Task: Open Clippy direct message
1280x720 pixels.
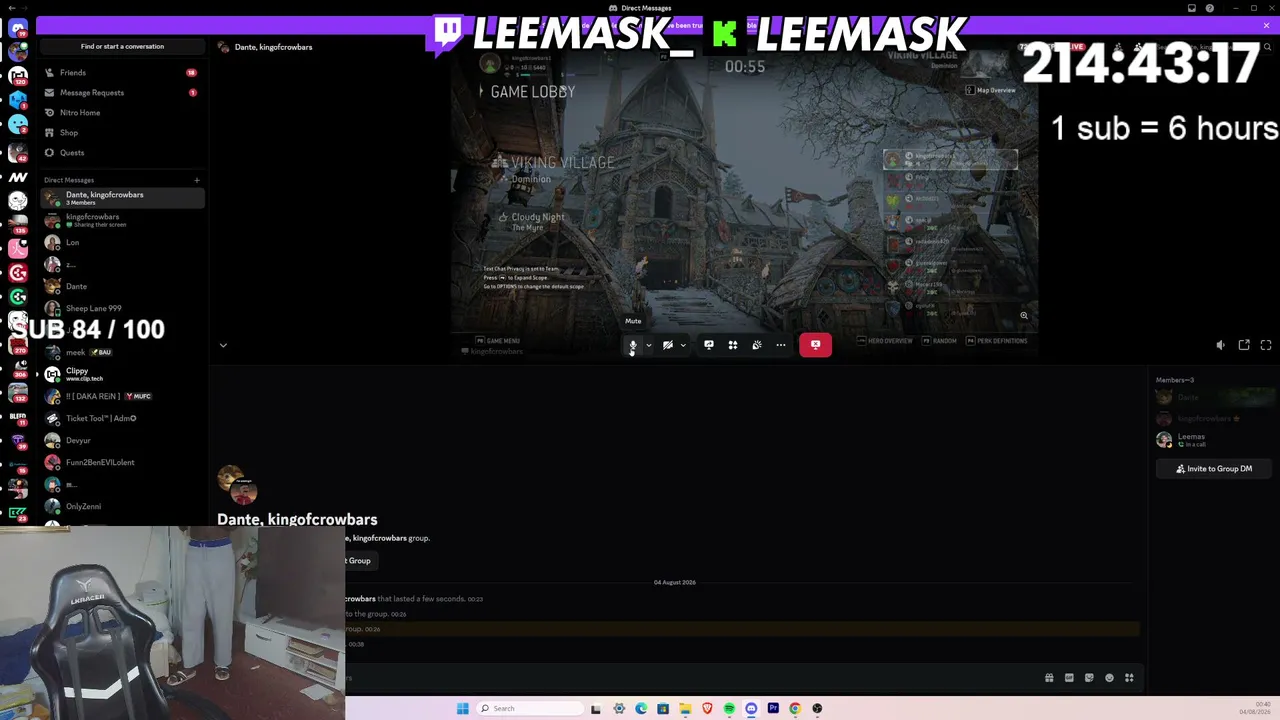Action: [x=122, y=374]
